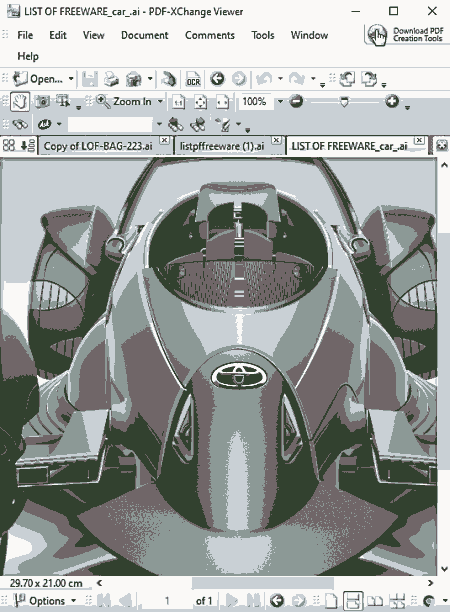Image resolution: width=450 pixels, height=612 pixels.
Task: Click the zoom in plus button
Action: 392,101
